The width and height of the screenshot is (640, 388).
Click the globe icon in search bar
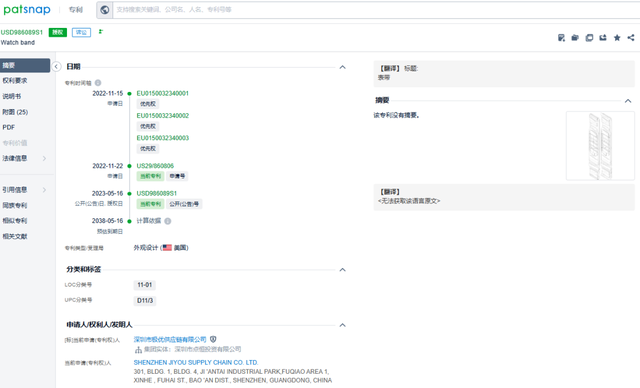[x=104, y=10]
